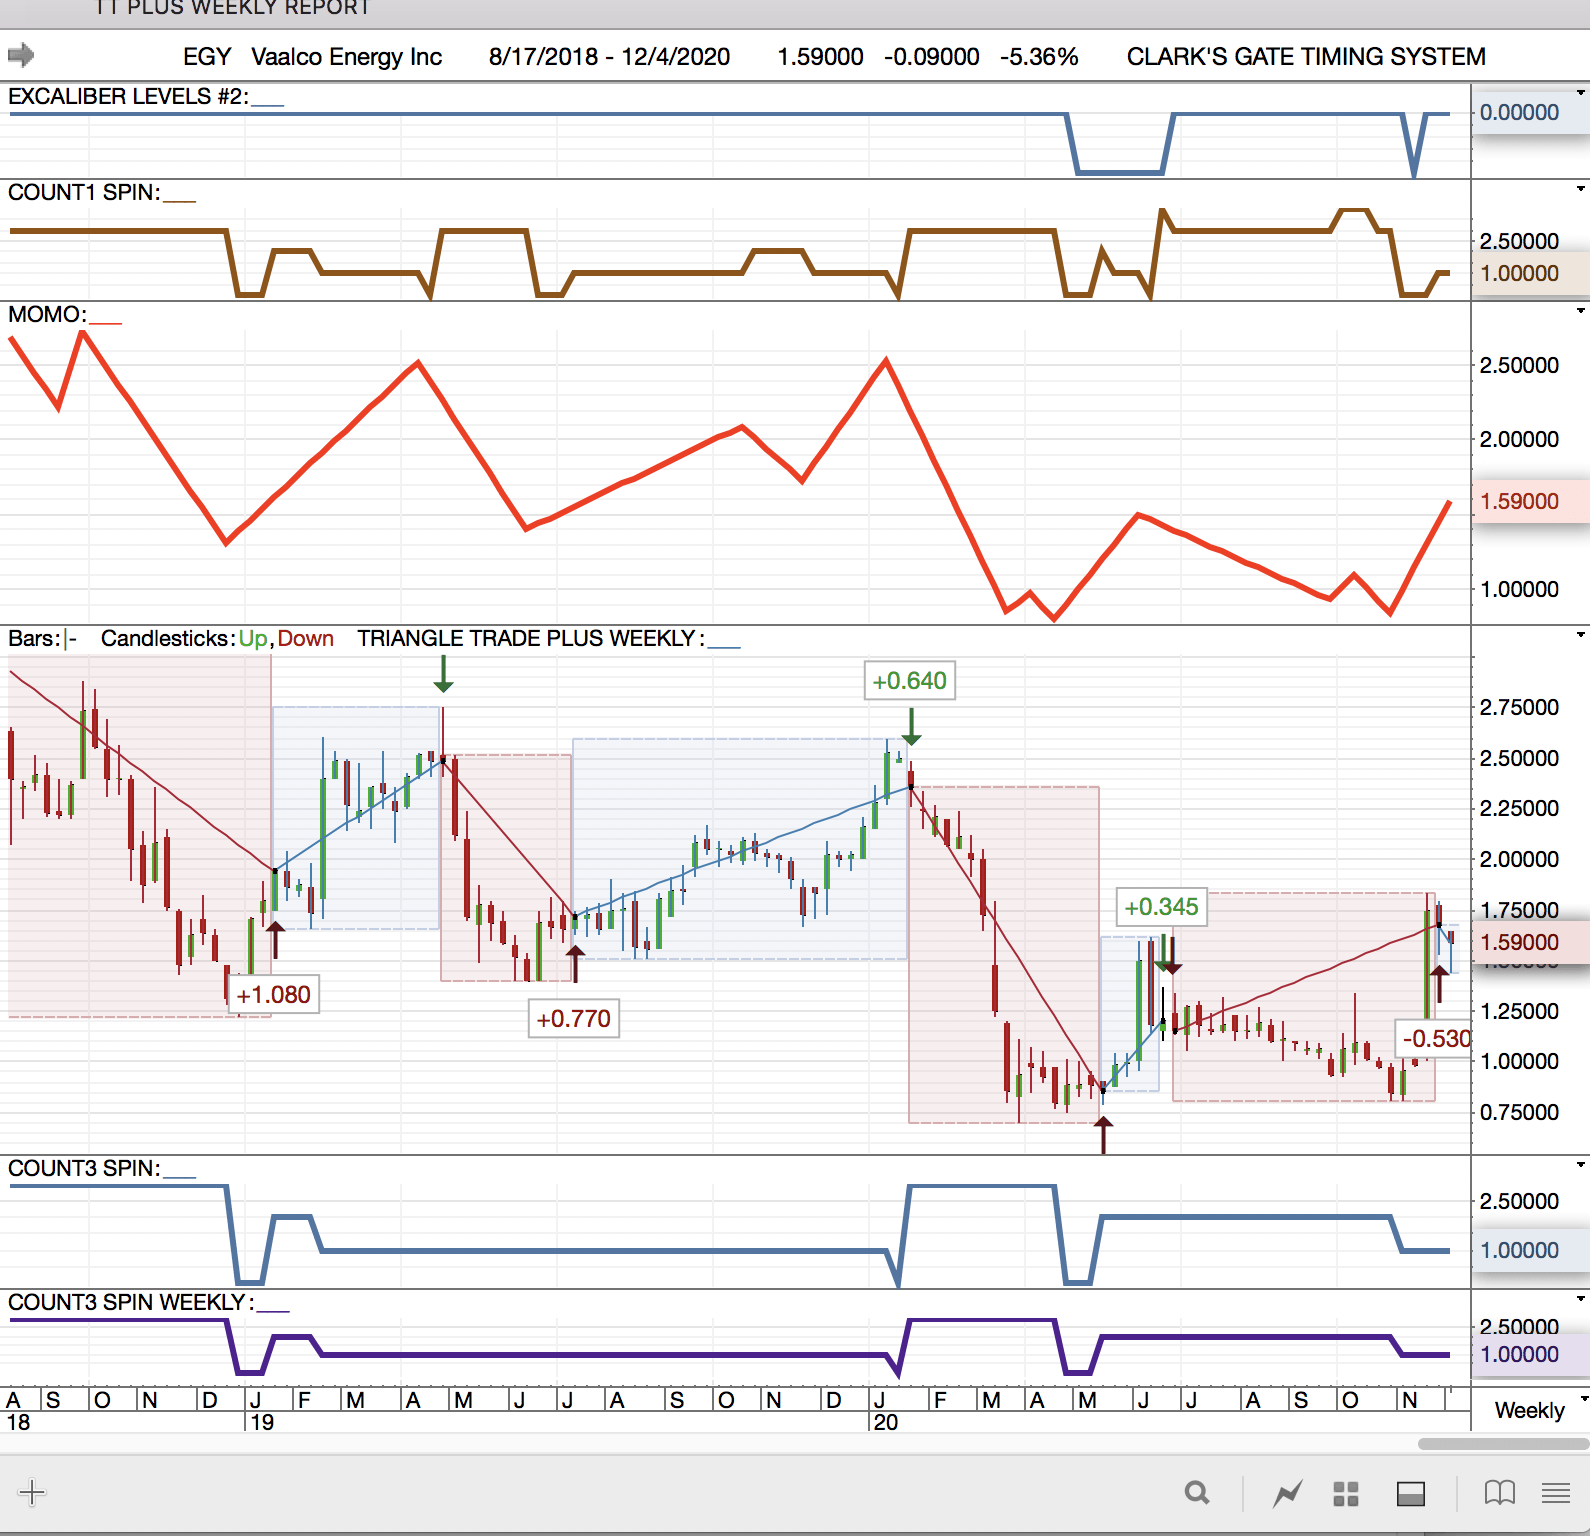Open the magnifying glass search tool
This screenshot has height=1536, width=1590.
tap(1196, 1493)
